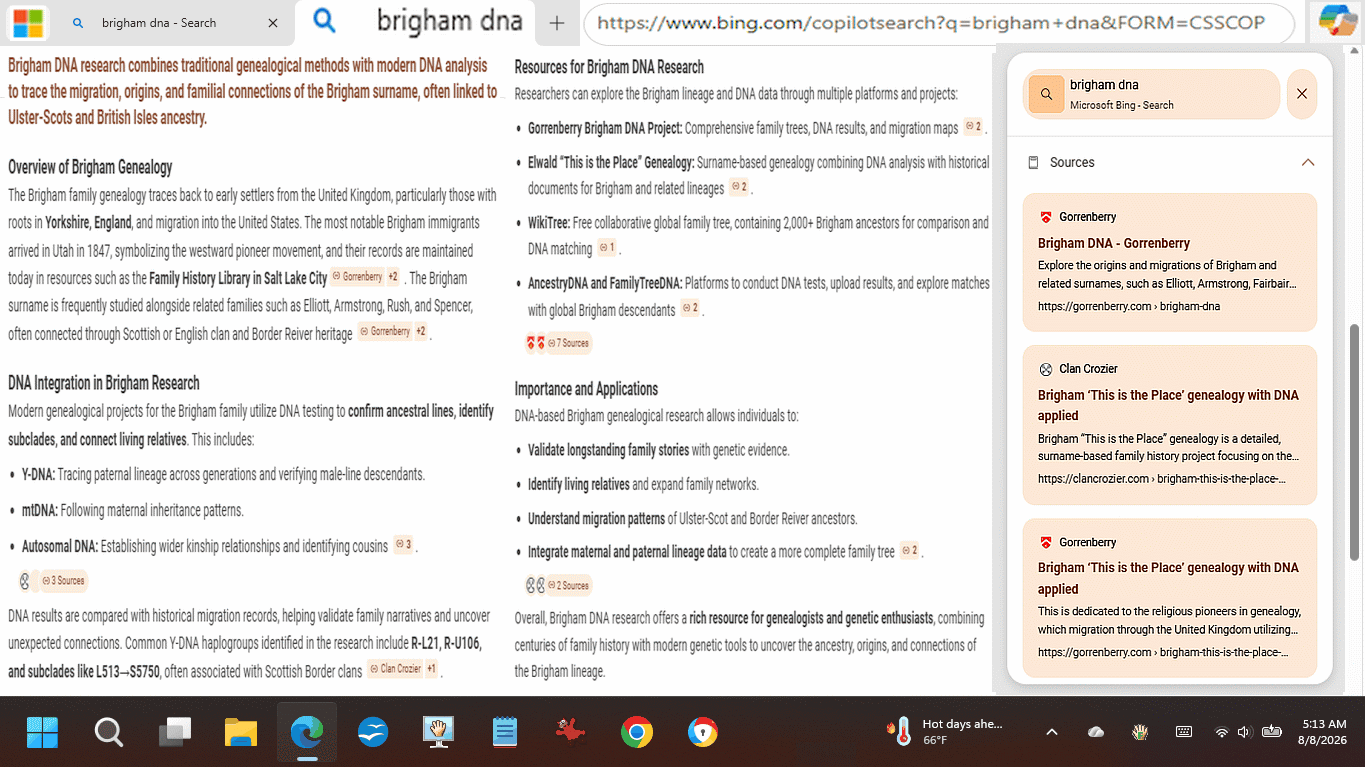Click the address bar with the Bing URL
Image resolution: width=1365 pixels, height=767 pixels.
(x=940, y=23)
